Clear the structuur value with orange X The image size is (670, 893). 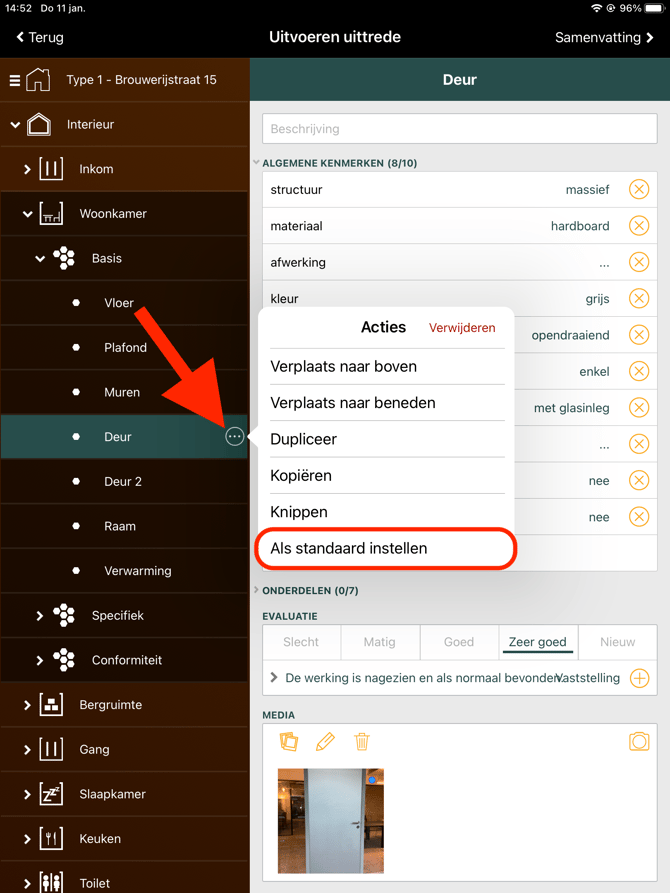tap(639, 189)
